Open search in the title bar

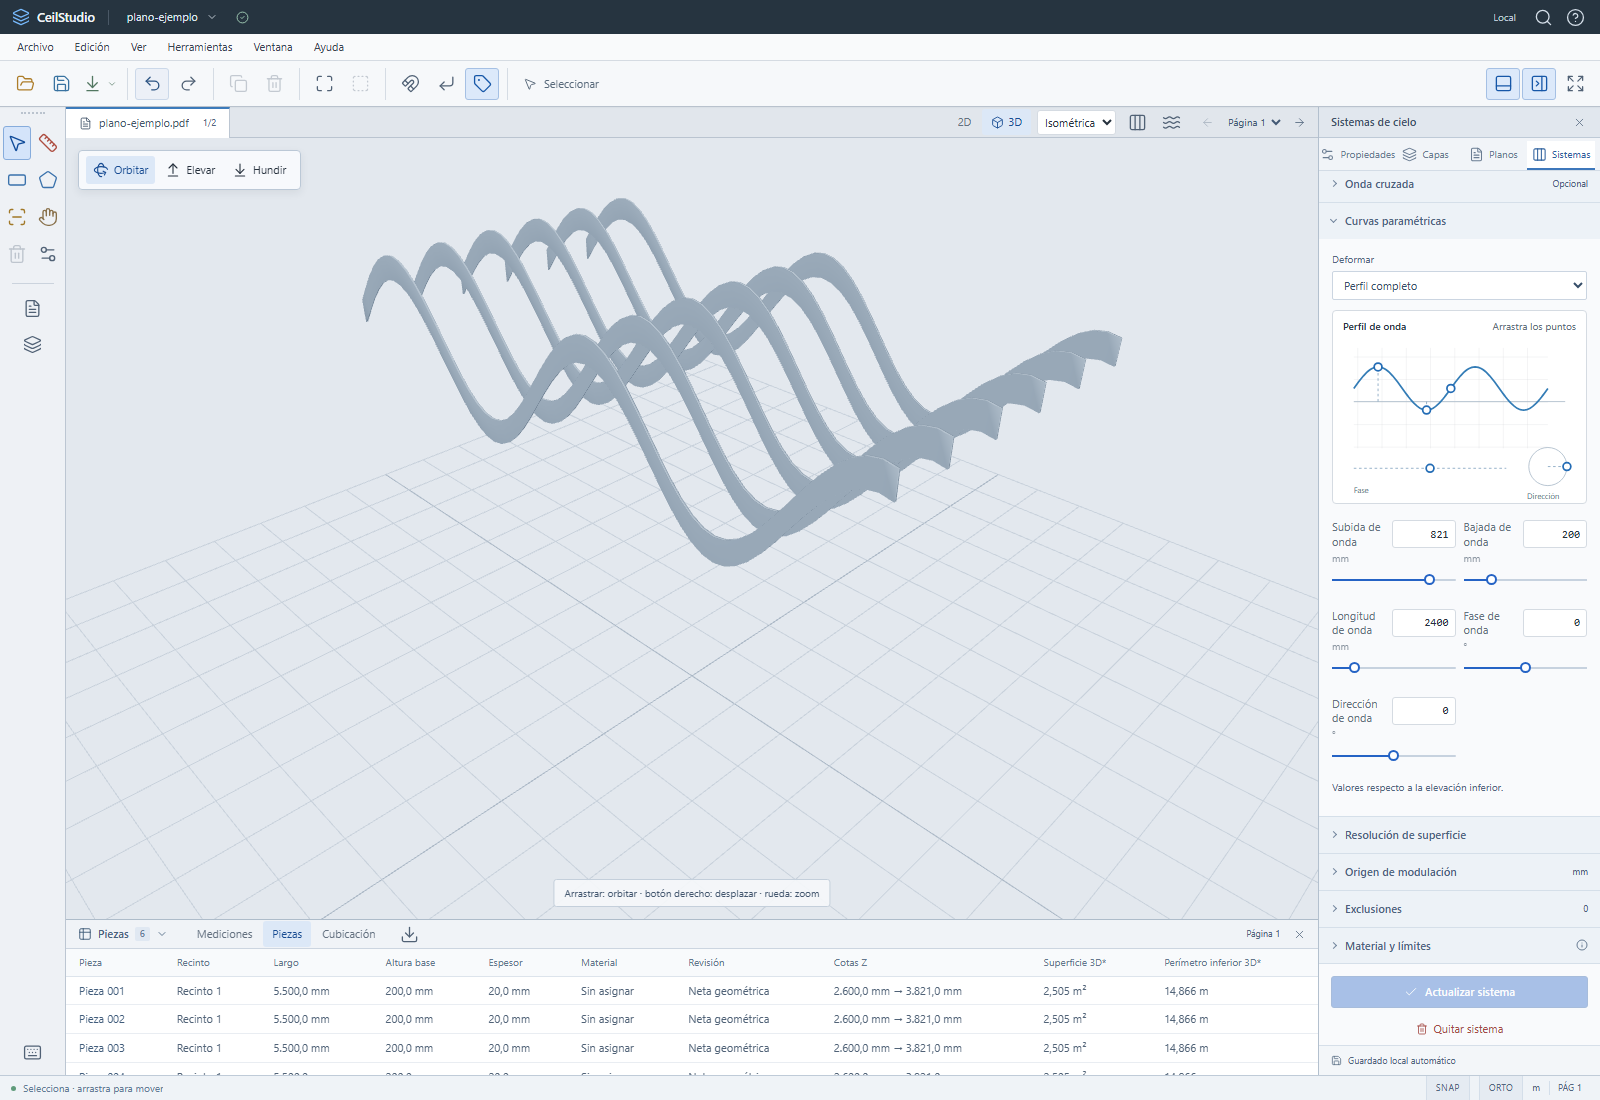(x=1543, y=17)
